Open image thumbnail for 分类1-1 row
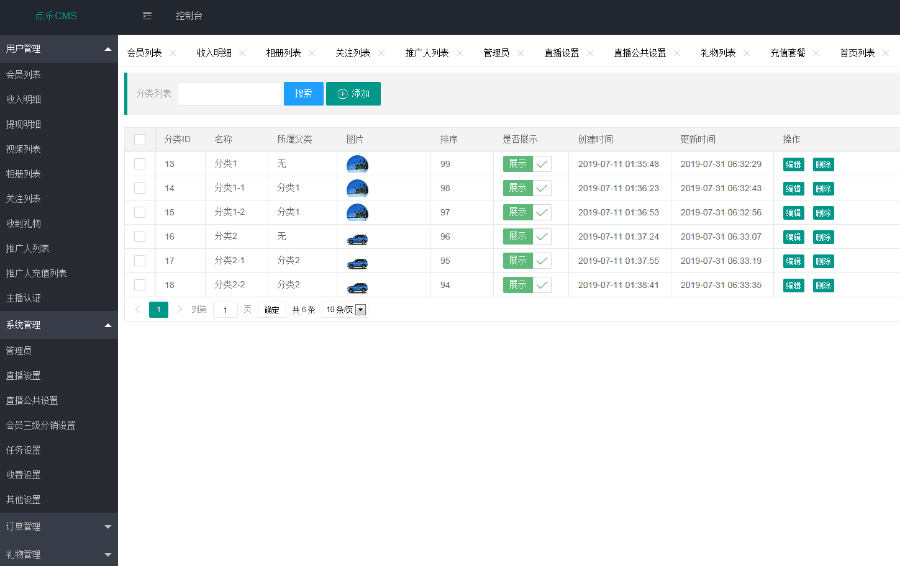Image resolution: width=900 pixels, height=566 pixels. 357,188
